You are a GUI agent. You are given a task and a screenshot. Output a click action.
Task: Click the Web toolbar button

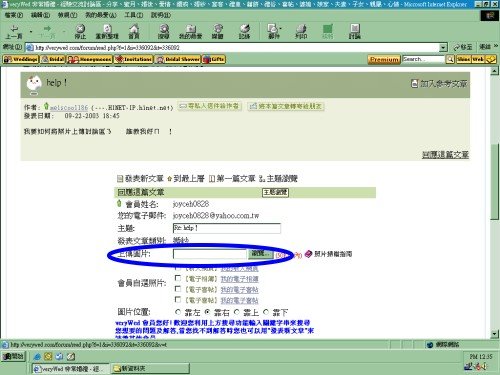(x=478, y=59)
